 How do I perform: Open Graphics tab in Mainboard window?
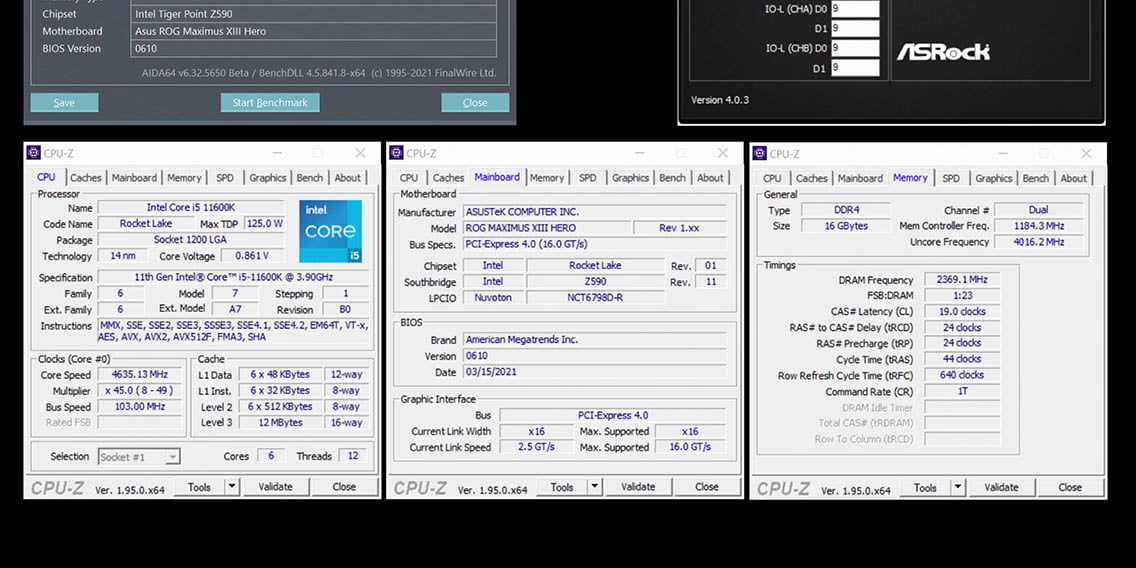(x=630, y=178)
